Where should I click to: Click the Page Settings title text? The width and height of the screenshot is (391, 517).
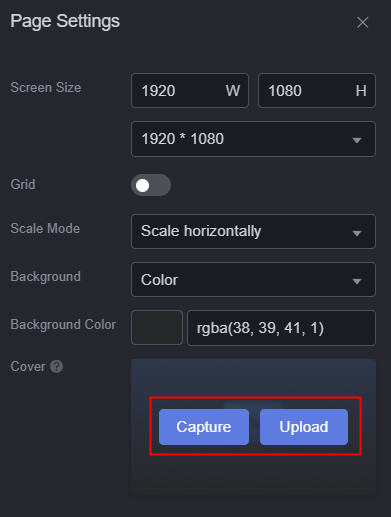pyautogui.click(x=65, y=22)
